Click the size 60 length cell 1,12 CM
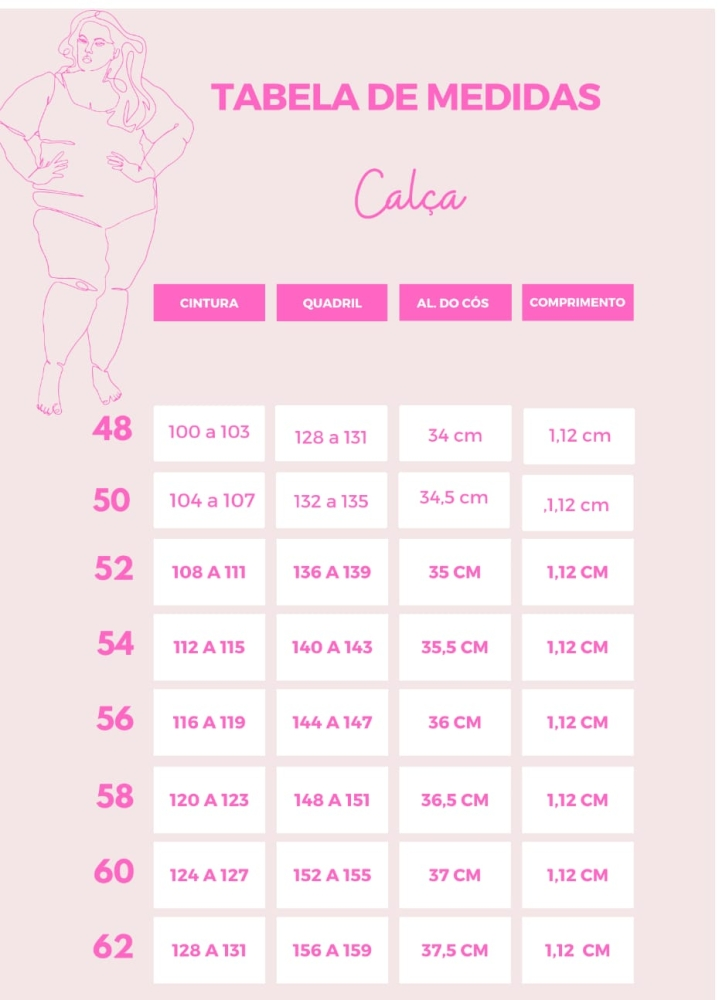Viewport: 719px width, 1000px height. (x=577, y=875)
